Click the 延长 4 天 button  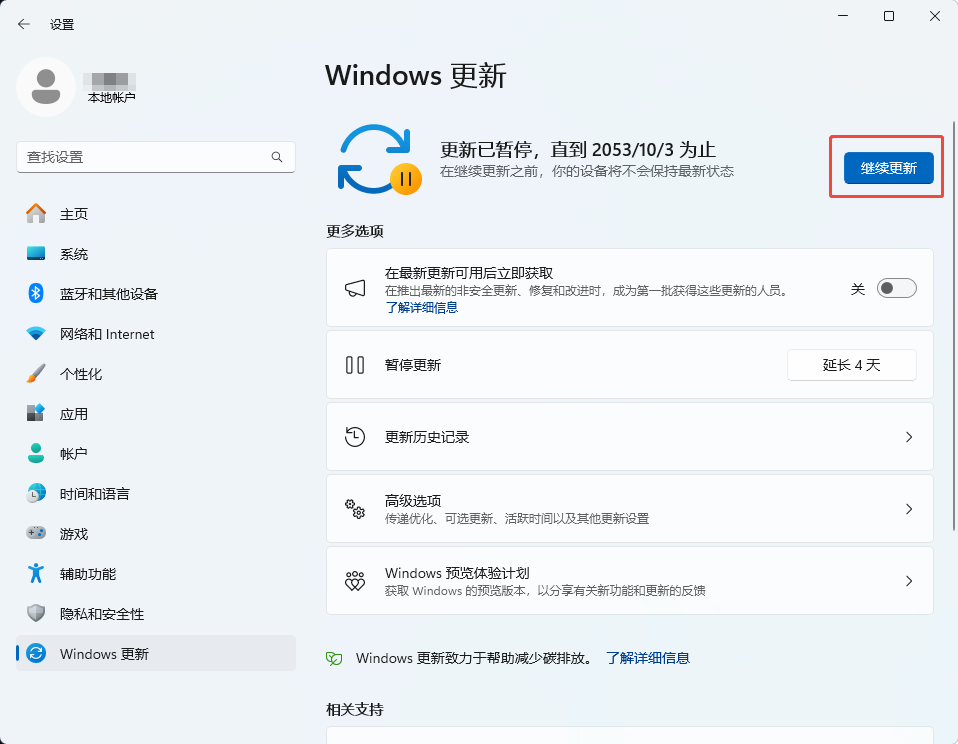click(x=852, y=365)
